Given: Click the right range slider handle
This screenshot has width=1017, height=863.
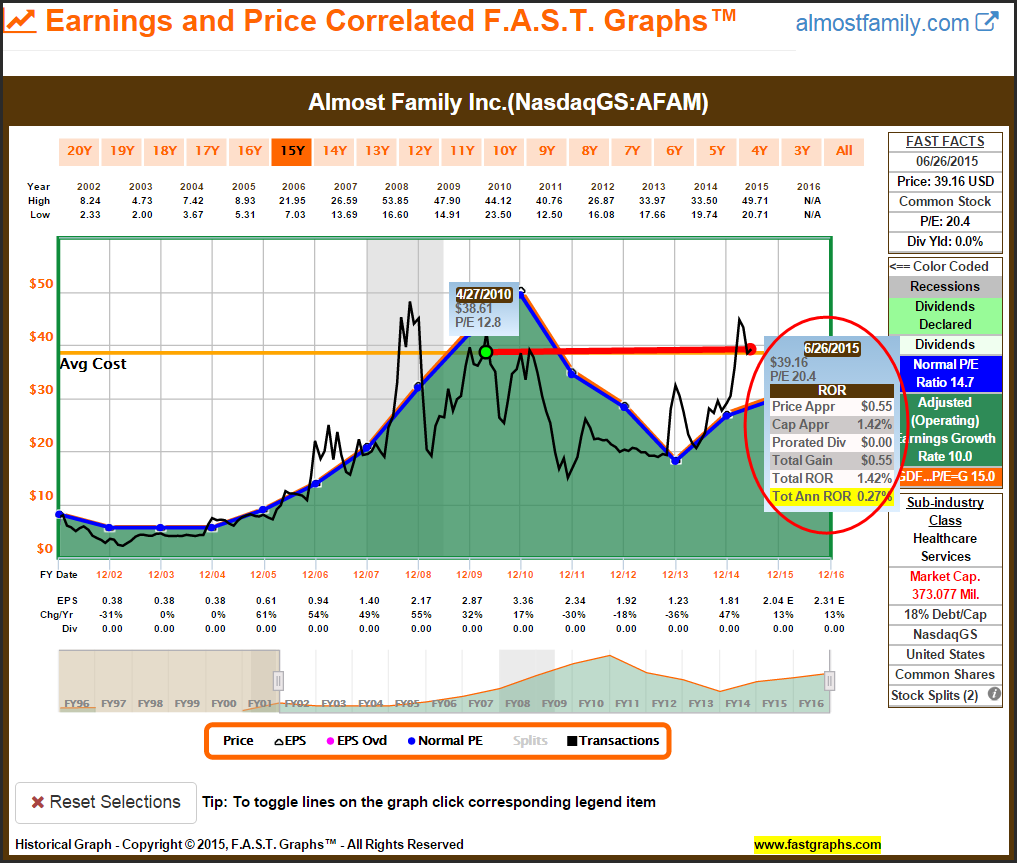Looking at the screenshot, I should 829,680.
